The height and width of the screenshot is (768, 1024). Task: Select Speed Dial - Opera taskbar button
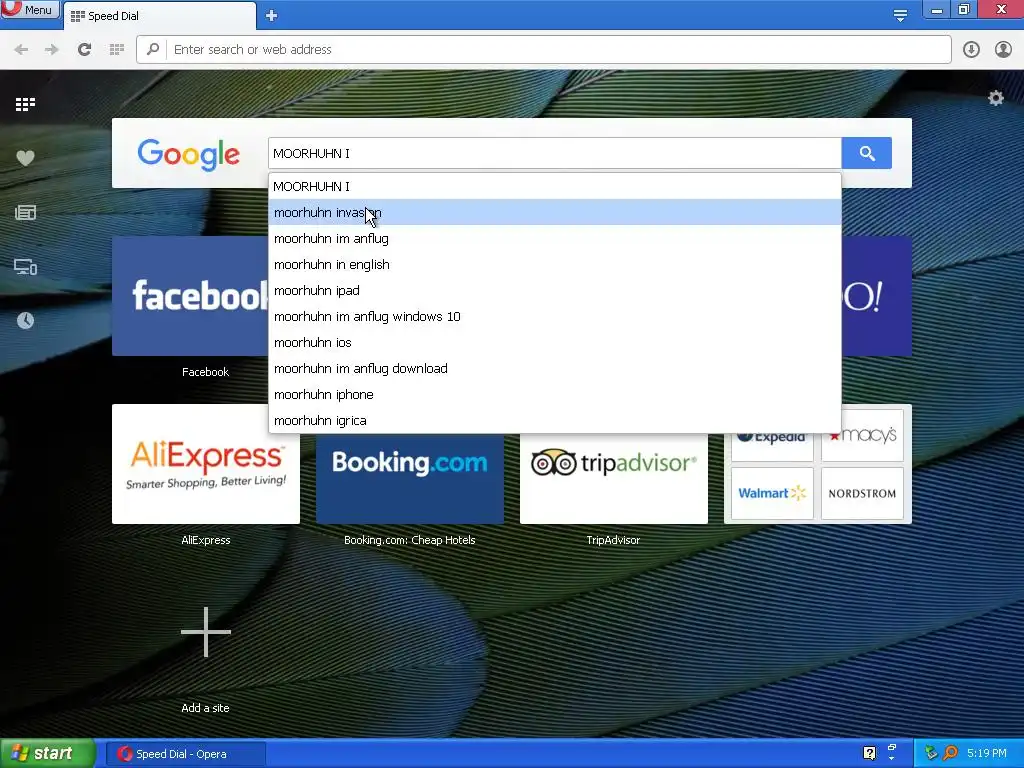pos(186,754)
